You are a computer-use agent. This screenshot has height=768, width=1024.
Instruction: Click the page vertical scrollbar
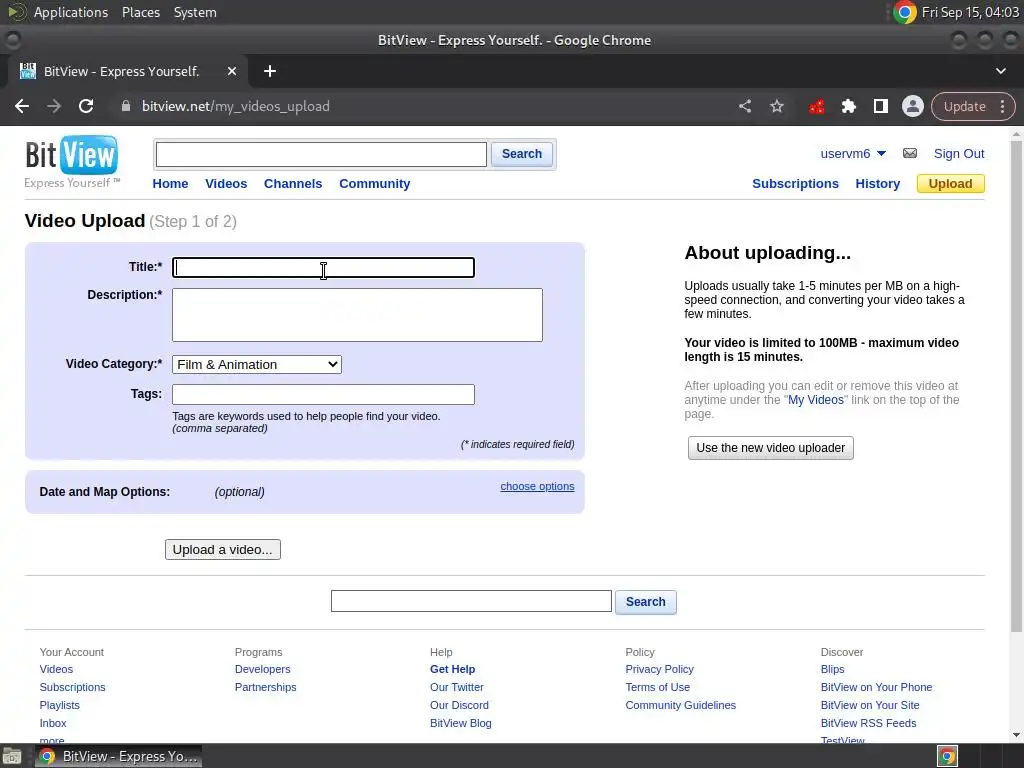[x=1016, y=385]
